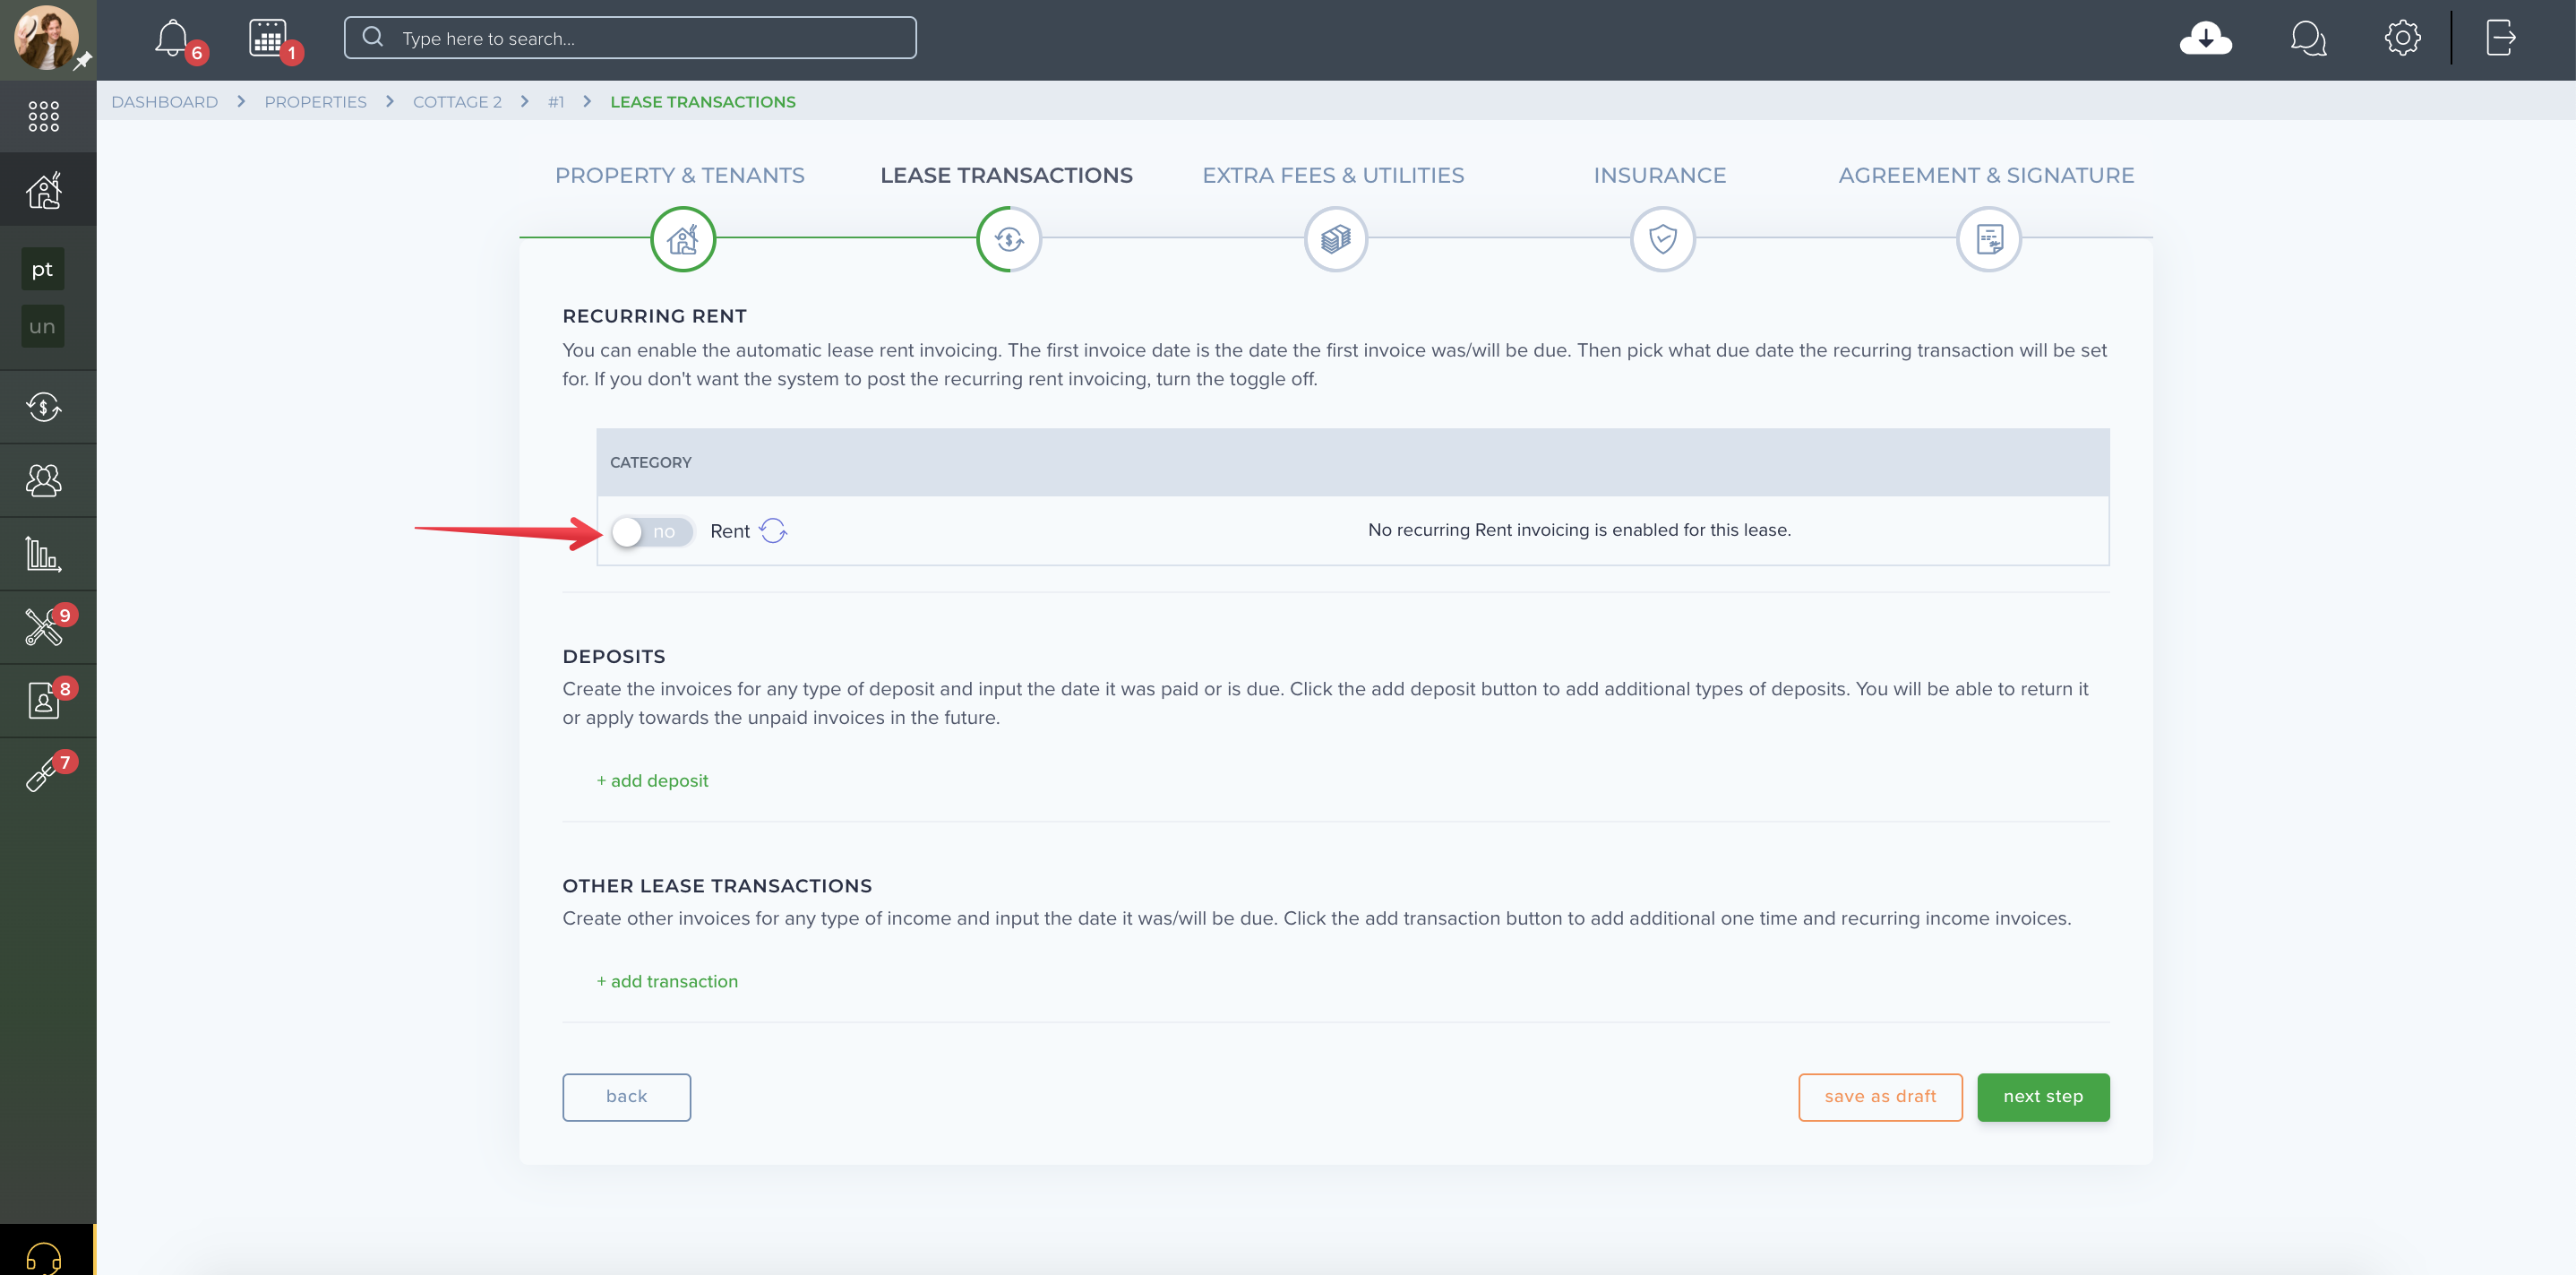2576x1275 pixels.
Task: Open Agreement & Signature tab
Action: (x=1986, y=175)
